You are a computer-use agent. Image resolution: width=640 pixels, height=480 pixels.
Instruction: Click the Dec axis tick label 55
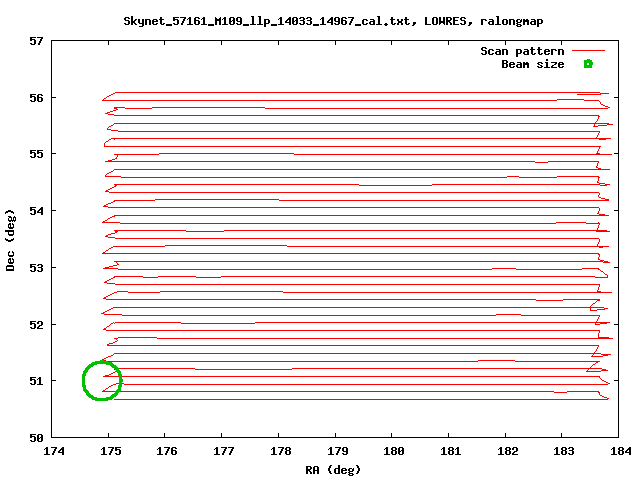[36, 154]
